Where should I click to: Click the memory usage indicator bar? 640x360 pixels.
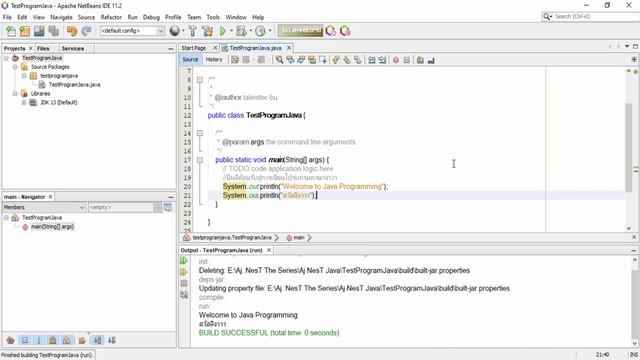300,31
